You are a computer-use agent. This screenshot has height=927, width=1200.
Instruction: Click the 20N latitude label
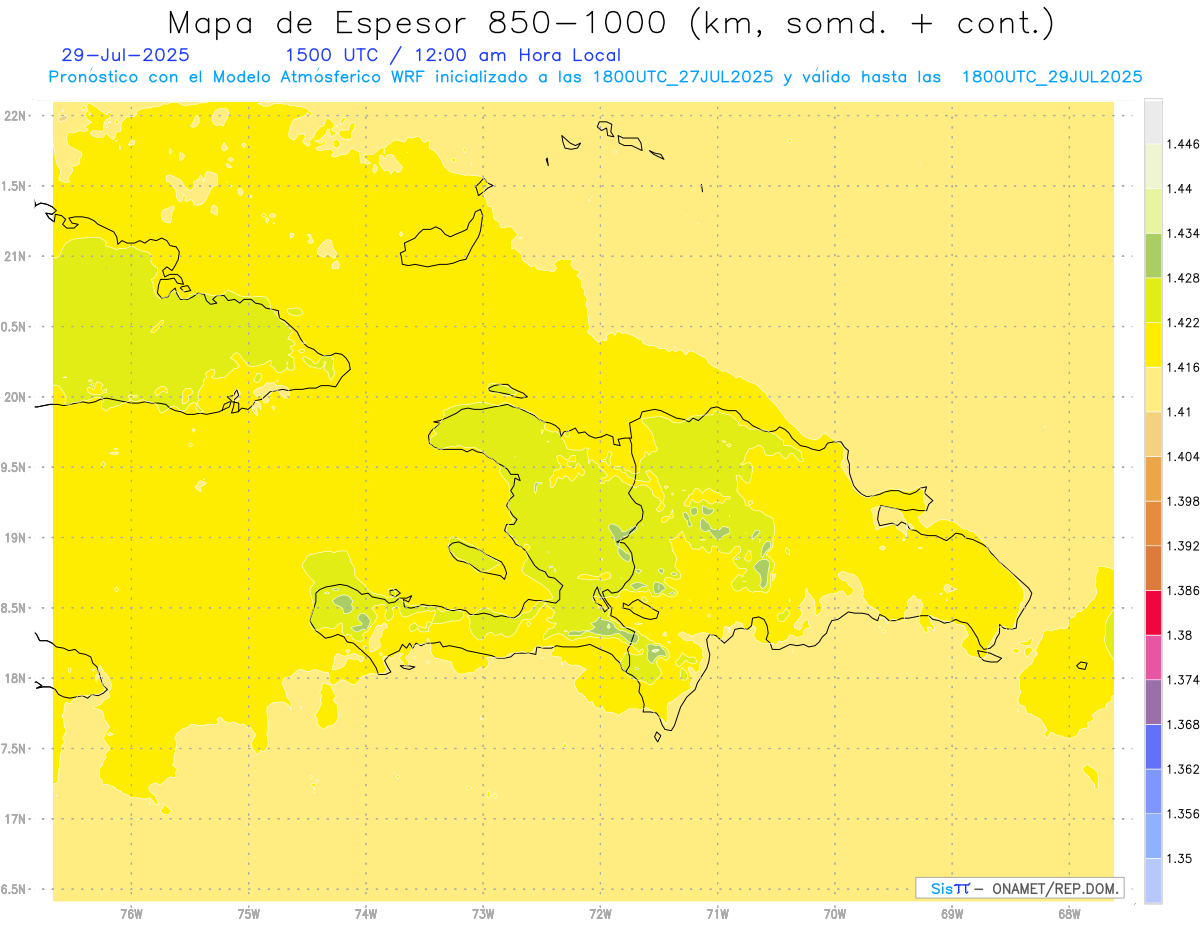pos(16,397)
